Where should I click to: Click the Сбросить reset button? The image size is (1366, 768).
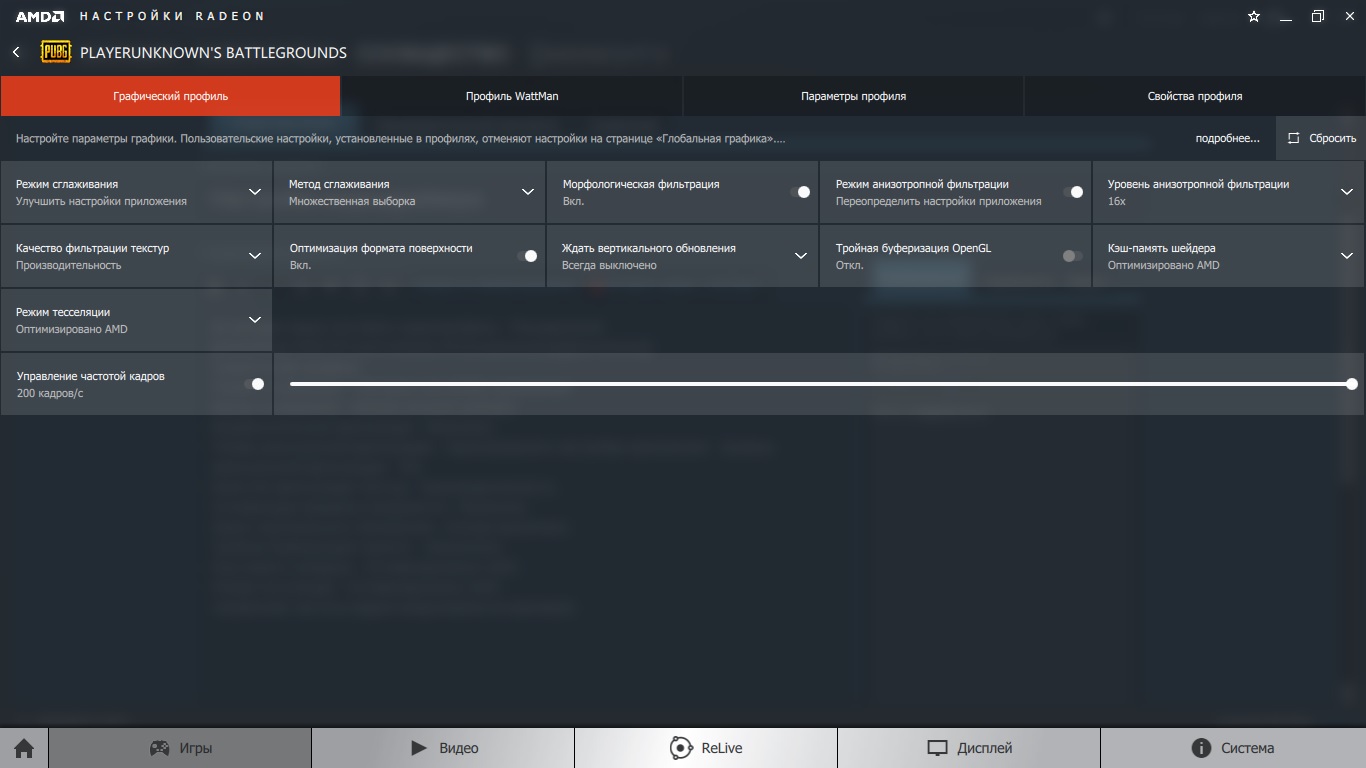click(1321, 138)
